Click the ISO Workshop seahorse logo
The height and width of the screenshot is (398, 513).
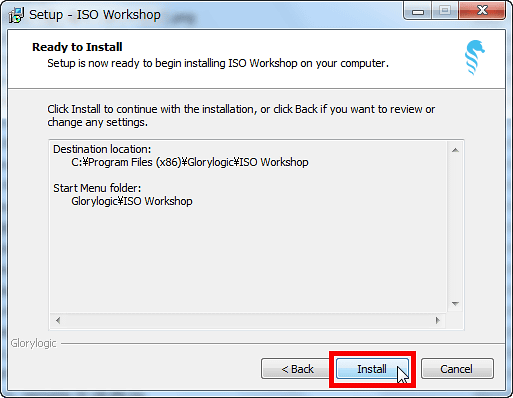click(475, 57)
